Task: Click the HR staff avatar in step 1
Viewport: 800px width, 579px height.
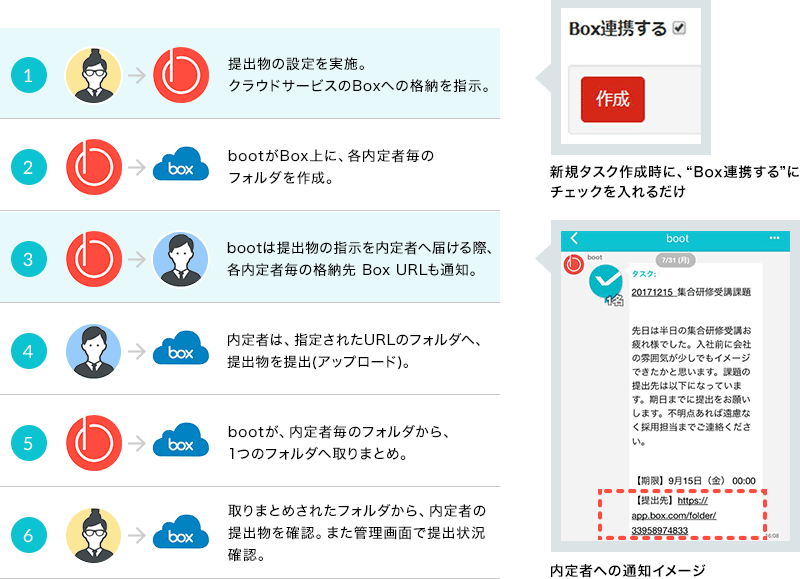Action: tap(93, 74)
